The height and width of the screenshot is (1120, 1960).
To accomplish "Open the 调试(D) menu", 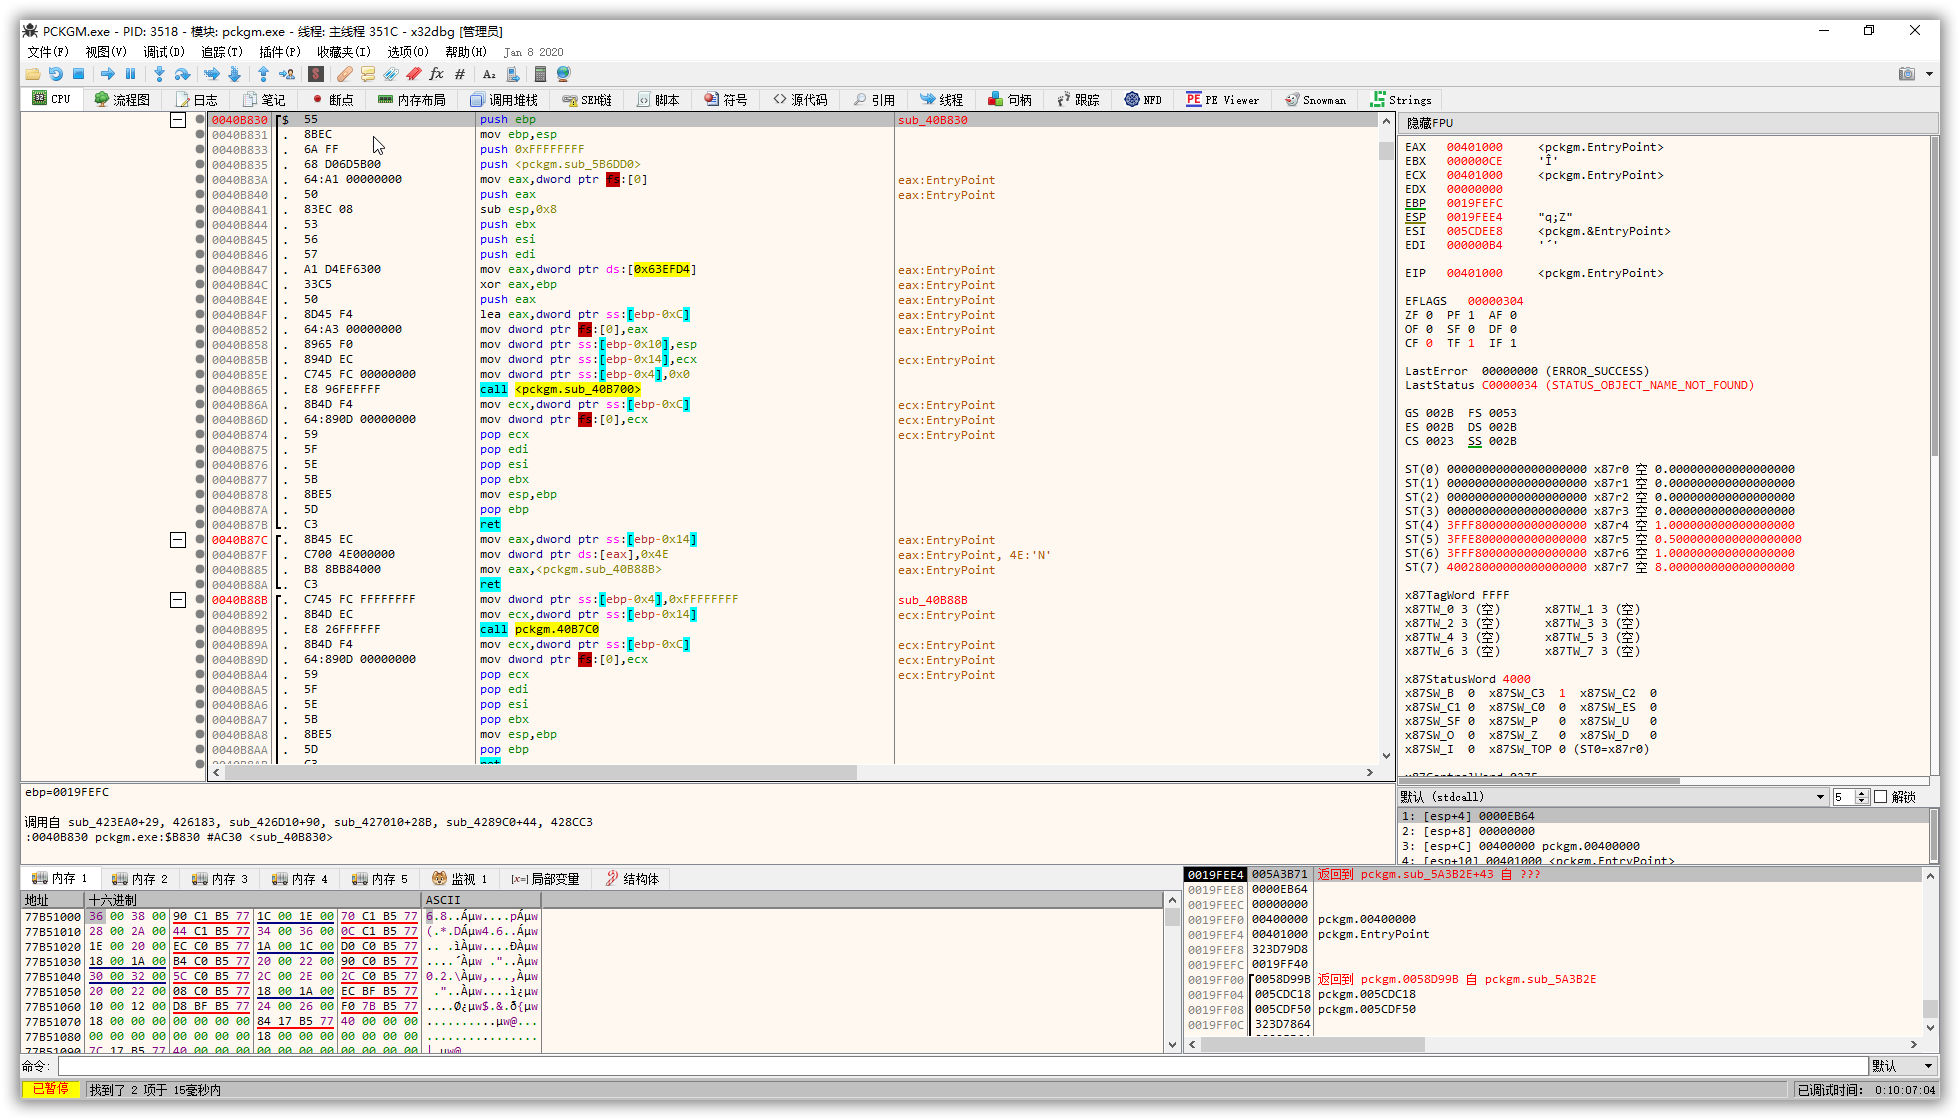I will [164, 52].
